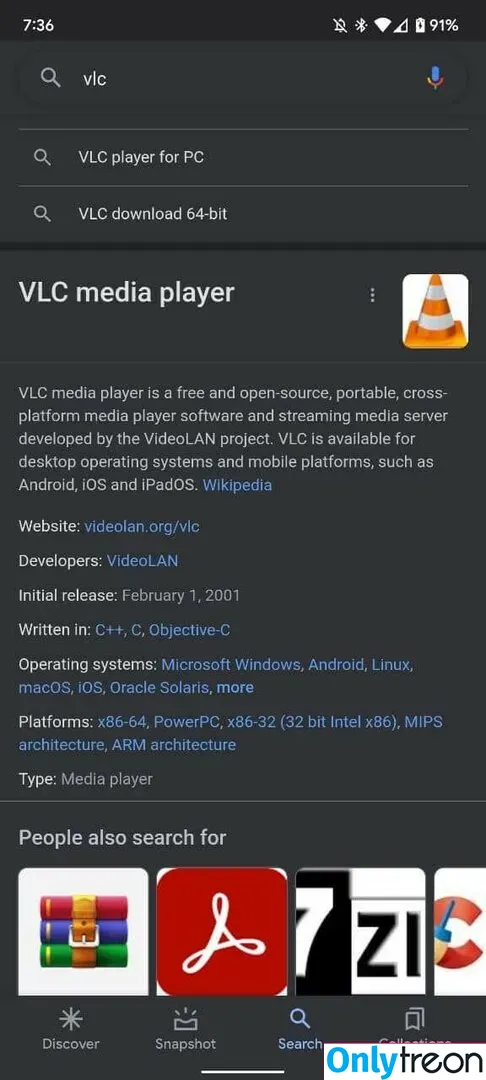Image resolution: width=486 pixels, height=1080 pixels.
Task: Select the 7-Zip thumbnail
Action: click(361, 931)
